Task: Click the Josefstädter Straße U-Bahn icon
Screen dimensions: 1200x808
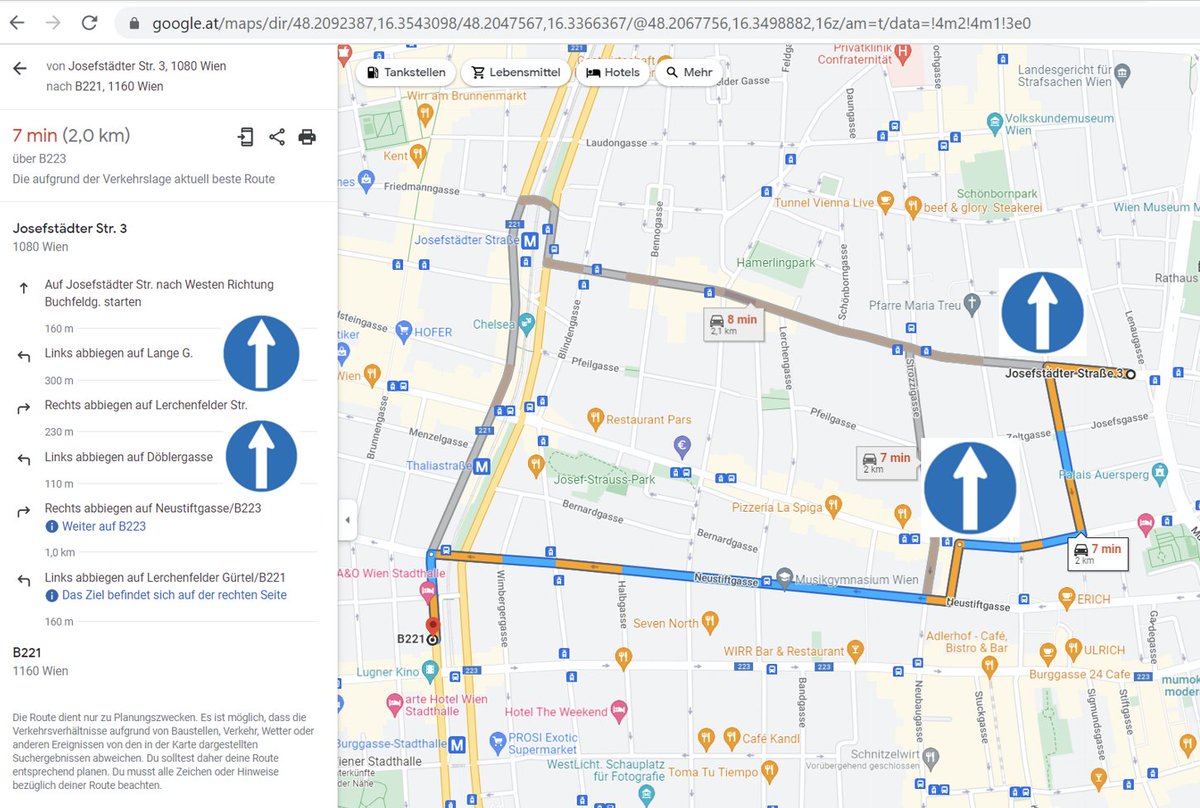Action: click(x=530, y=241)
